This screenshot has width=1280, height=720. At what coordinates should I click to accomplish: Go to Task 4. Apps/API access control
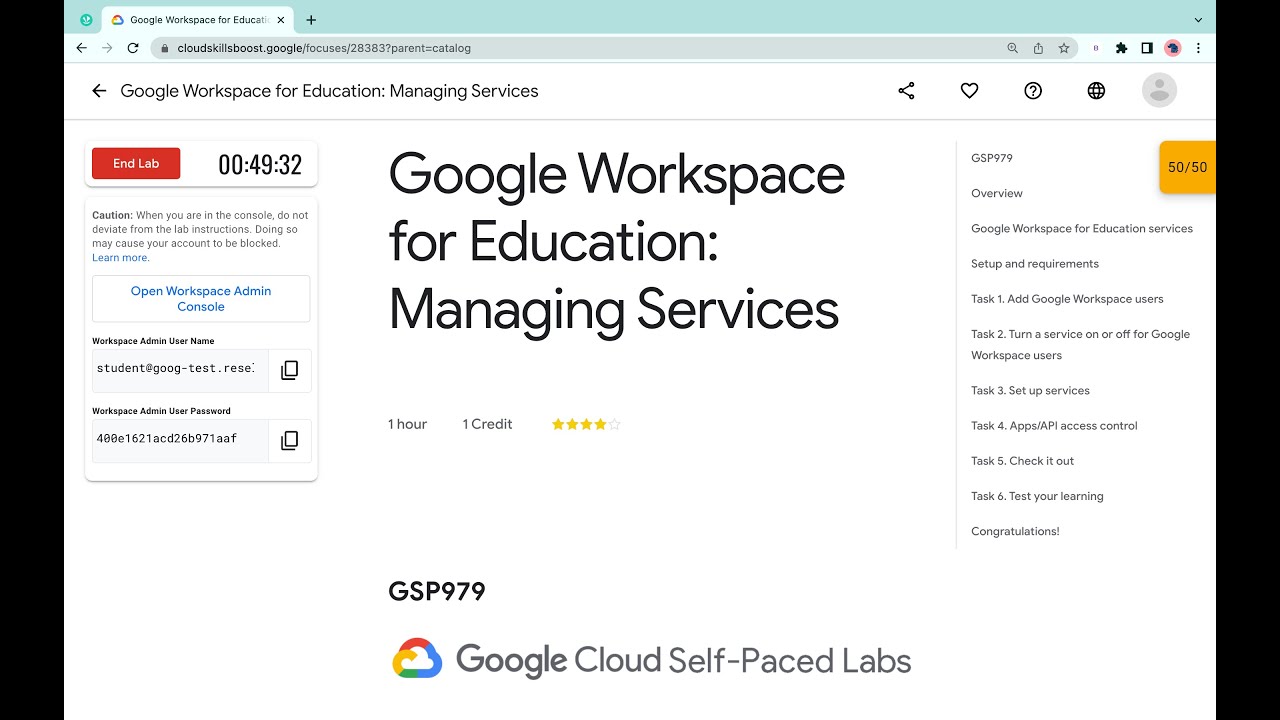(x=1054, y=425)
